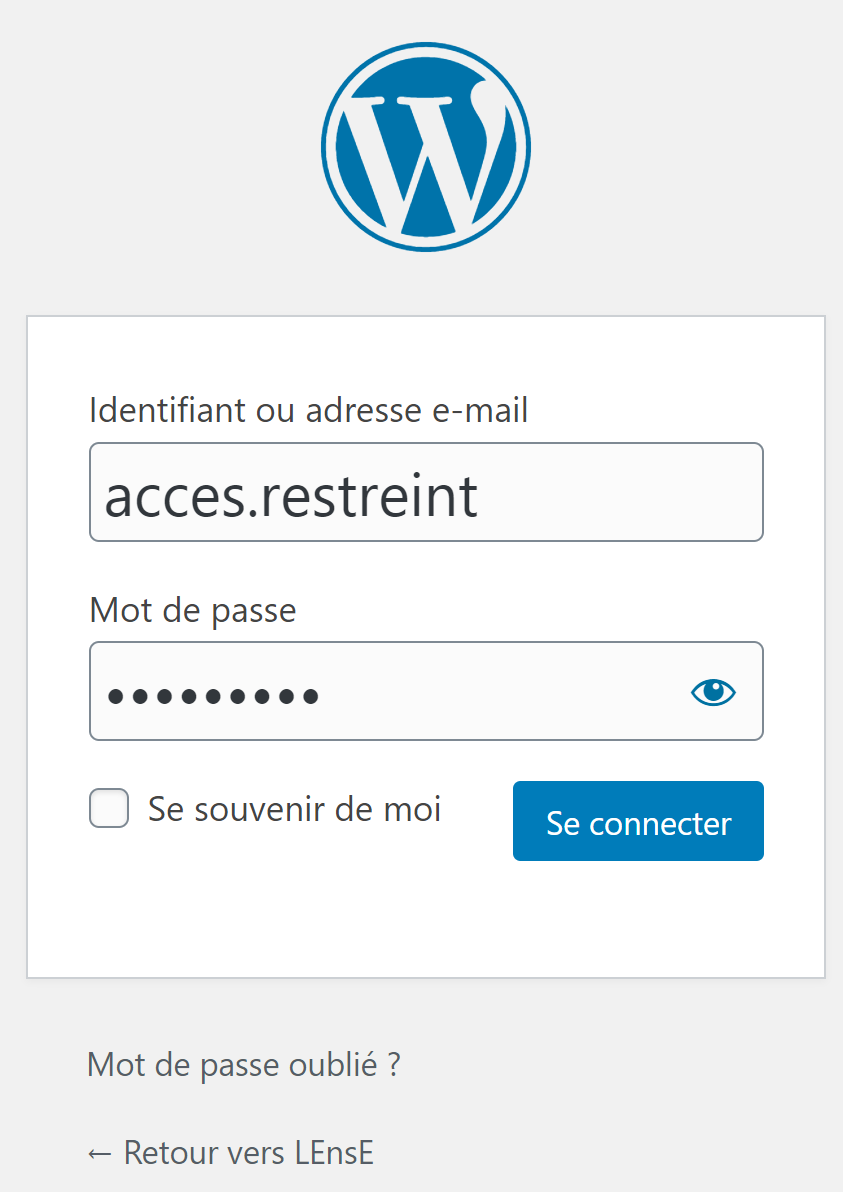Screen dimensions: 843x1192
Task: Focus the Identifiant ou adresse e-mail field
Action: [426, 492]
